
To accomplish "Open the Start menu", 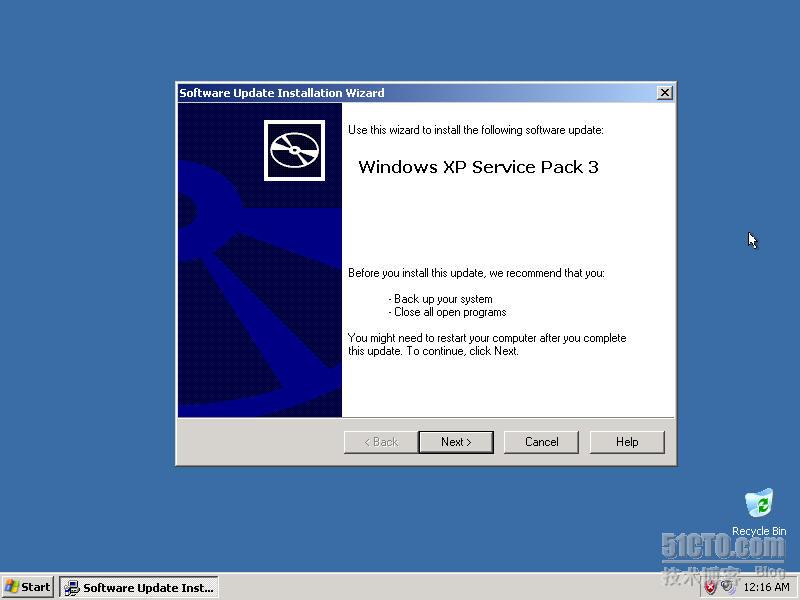I will coord(28,587).
